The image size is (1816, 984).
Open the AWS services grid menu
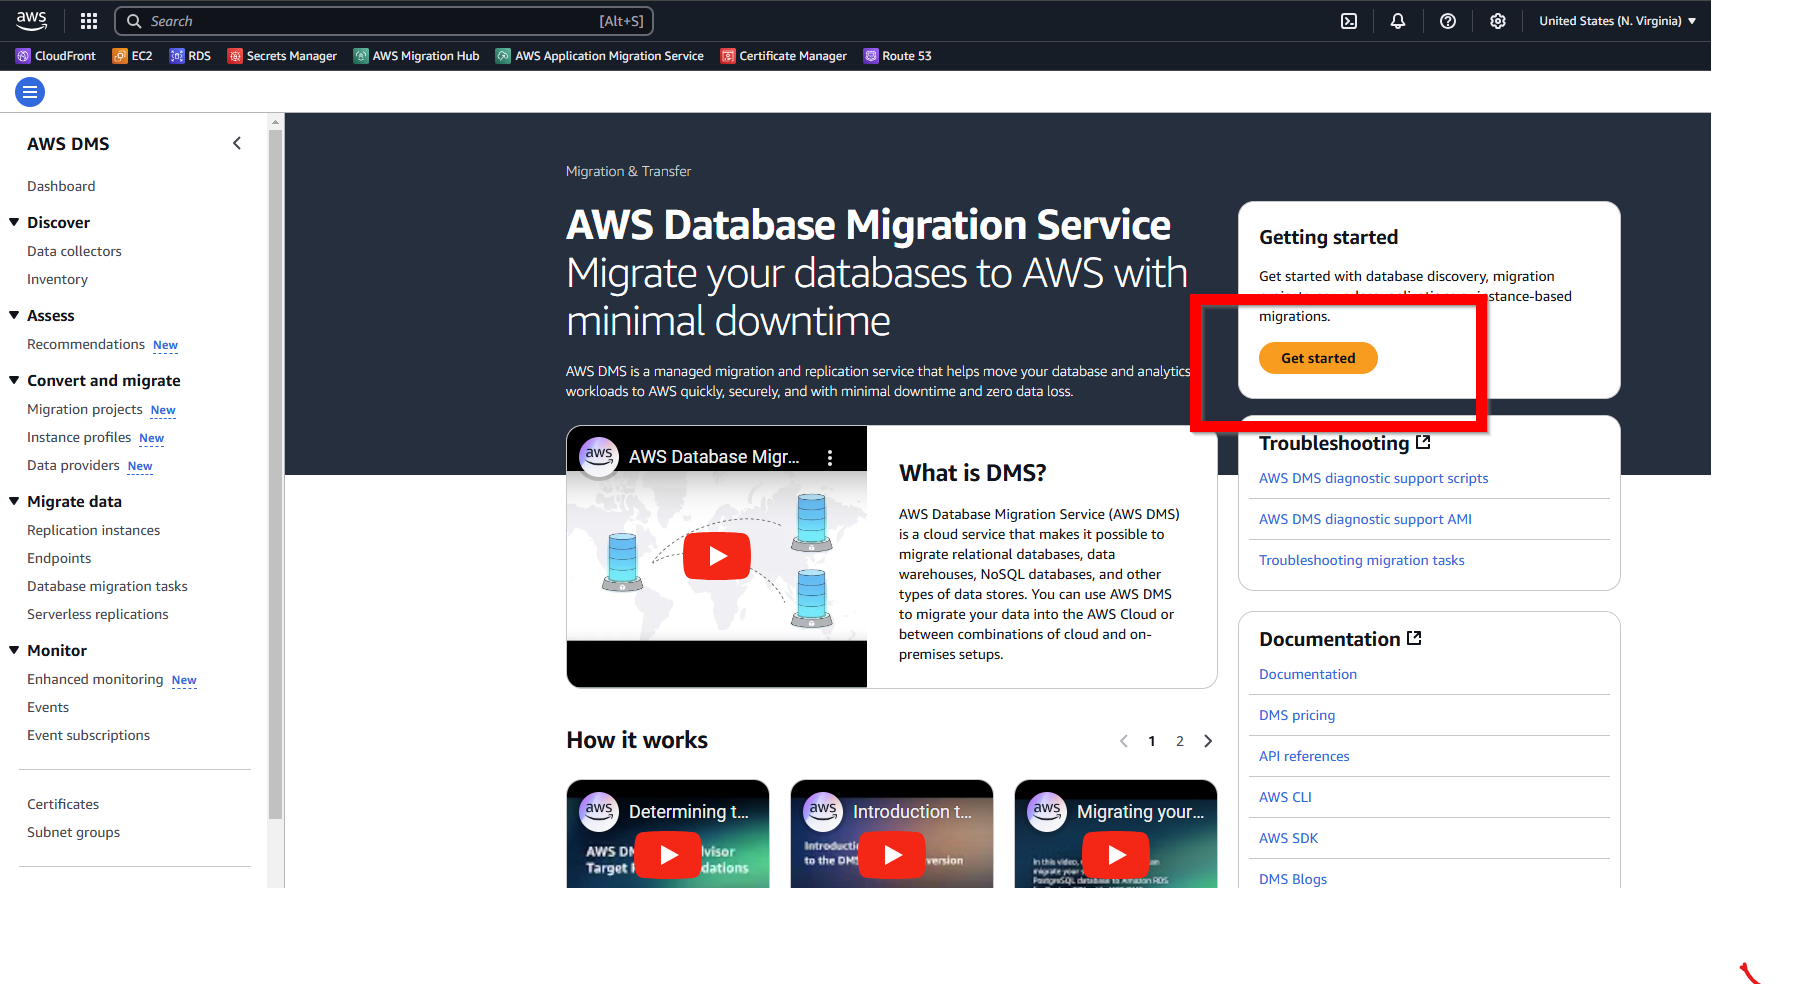pyautogui.click(x=89, y=21)
